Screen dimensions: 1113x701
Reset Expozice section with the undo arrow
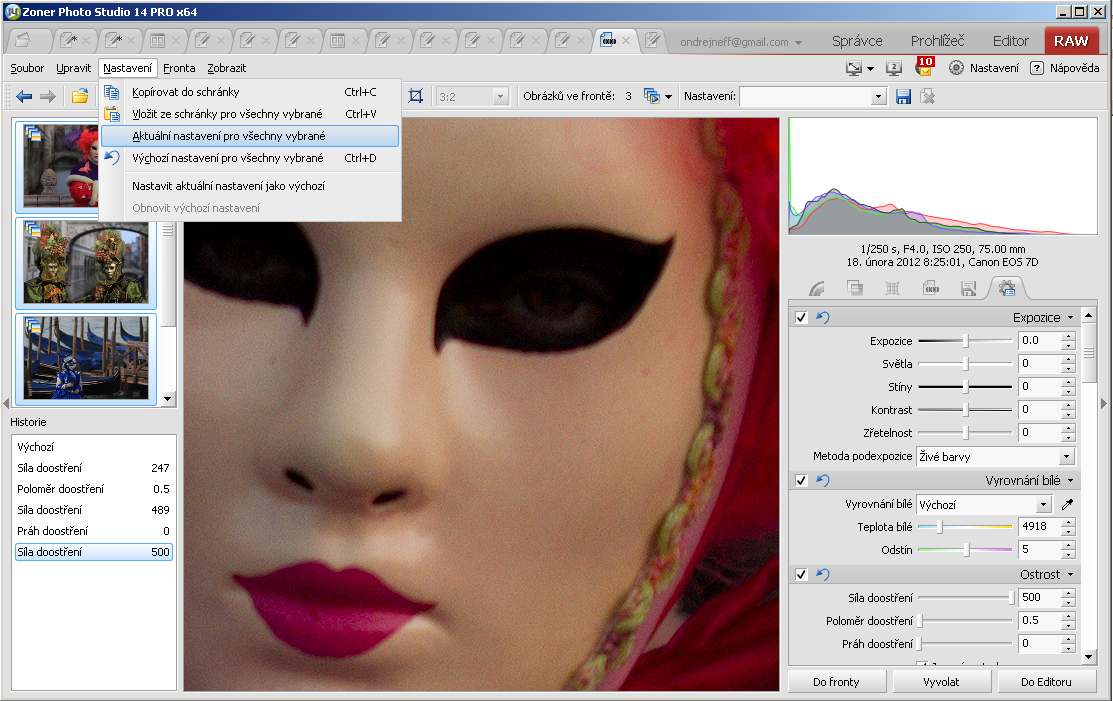[822, 317]
